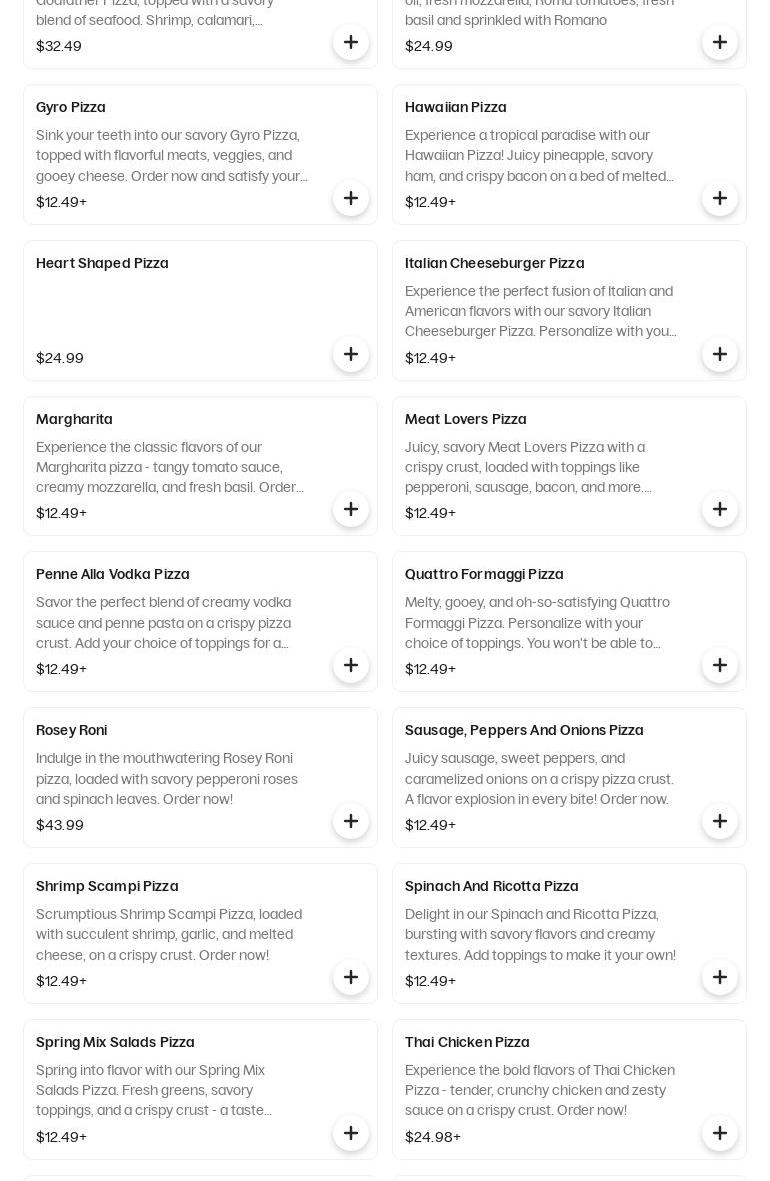The image size is (770, 1181).
Task: Add Spring Mix Salads Pizza to cart
Action: (351, 1133)
